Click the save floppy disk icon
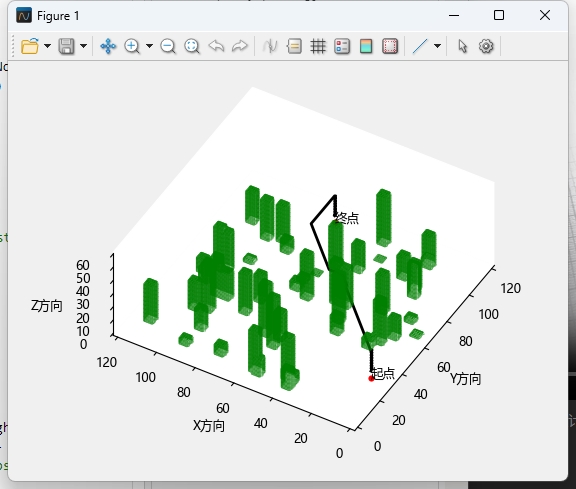The width and height of the screenshot is (576, 489). click(x=66, y=46)
